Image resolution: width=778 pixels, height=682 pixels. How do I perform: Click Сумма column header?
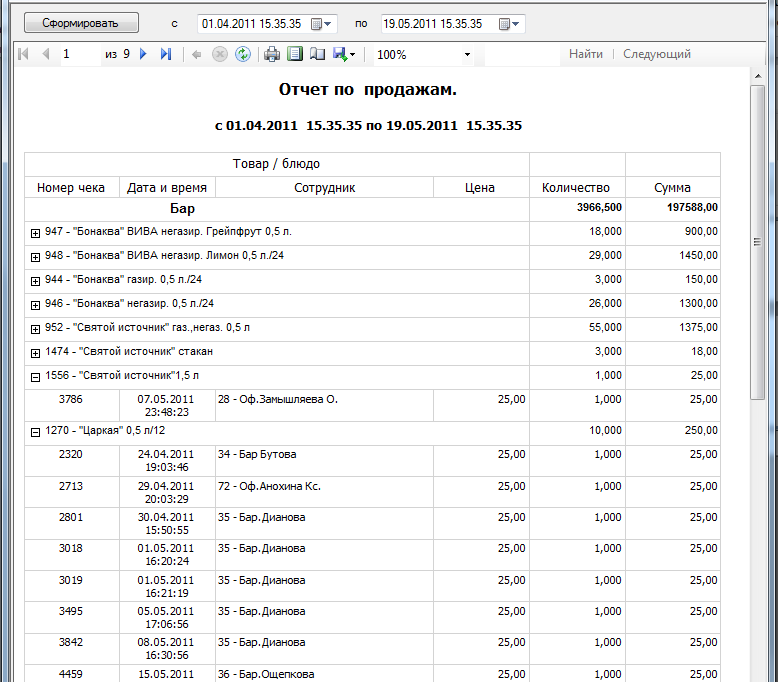click(x=672, y=187)
